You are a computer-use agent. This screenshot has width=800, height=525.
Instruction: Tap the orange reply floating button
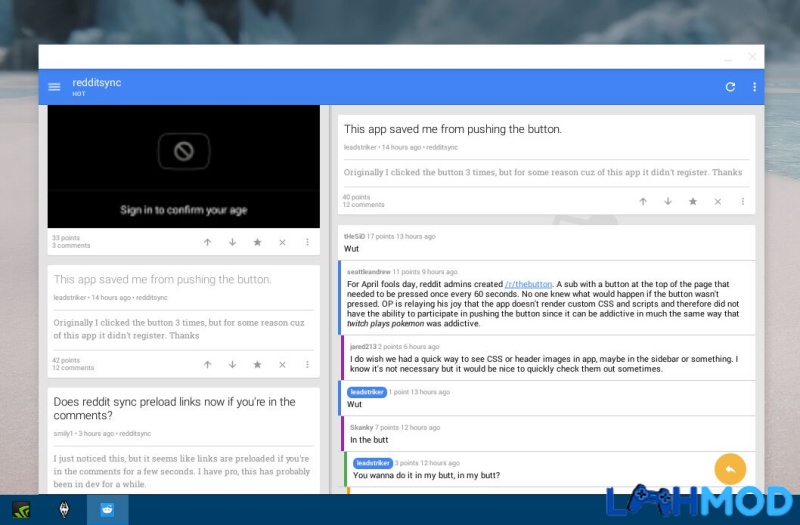pos(730,469)
